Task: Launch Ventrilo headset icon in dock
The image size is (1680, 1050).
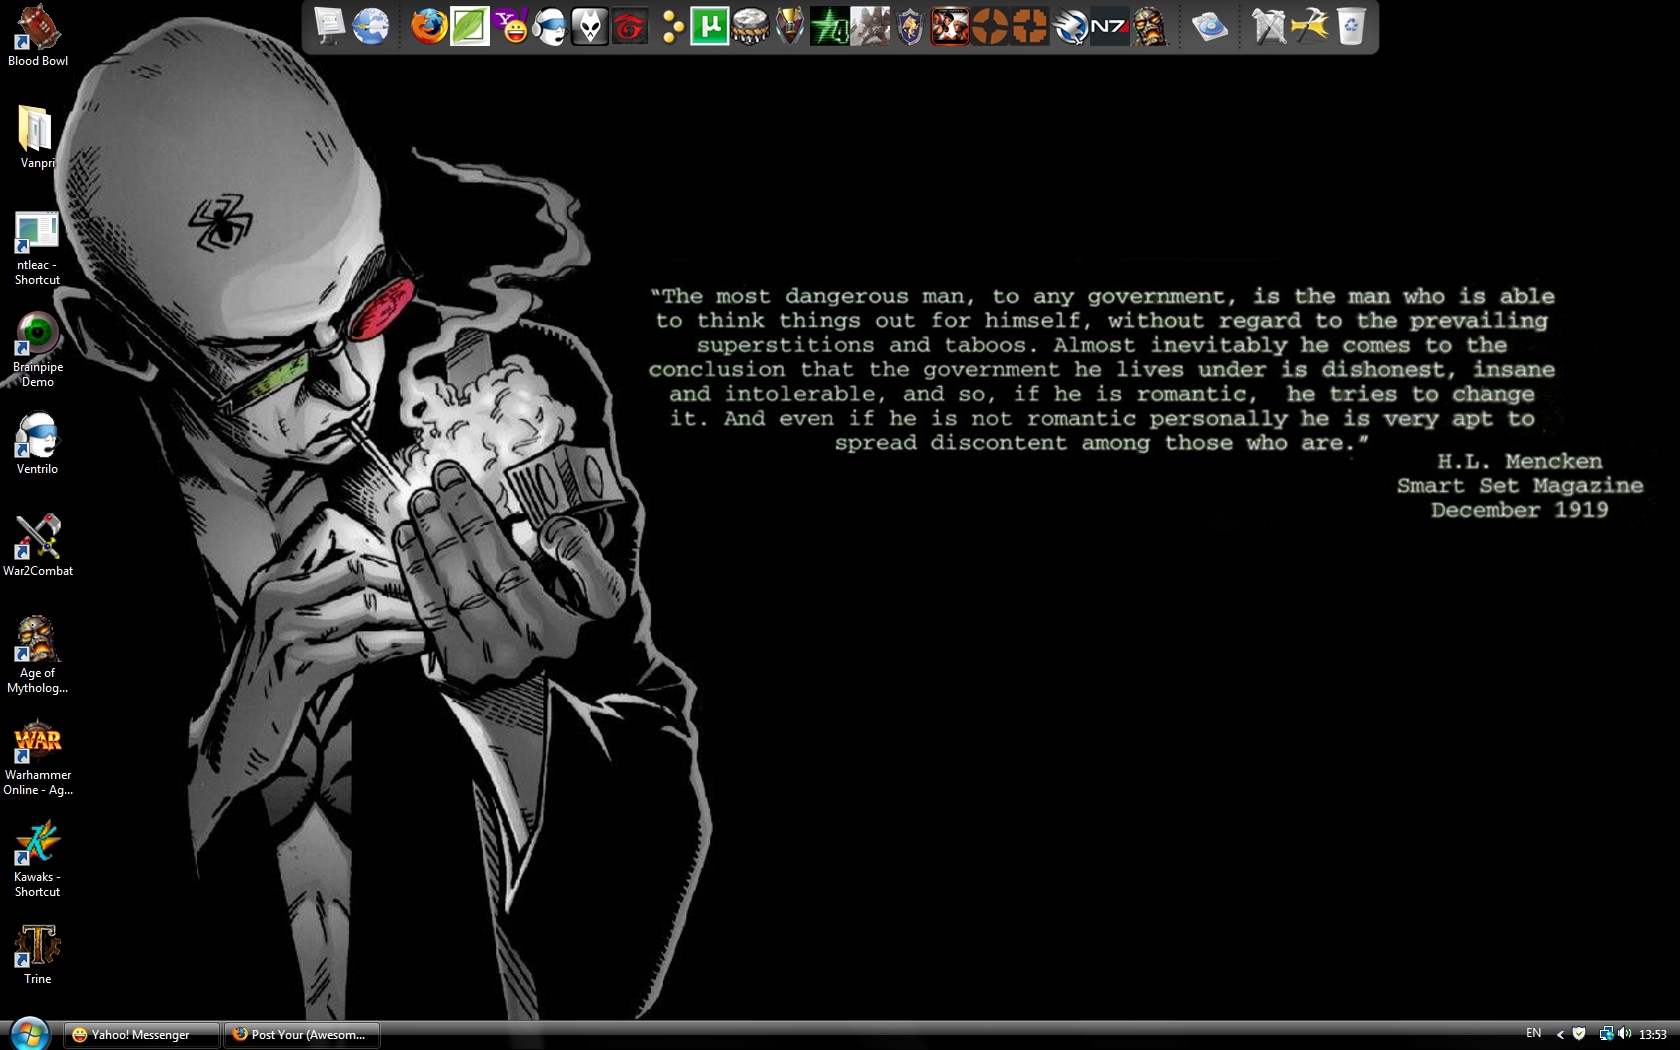Action: pyautogui.click(x=550, y=26)
